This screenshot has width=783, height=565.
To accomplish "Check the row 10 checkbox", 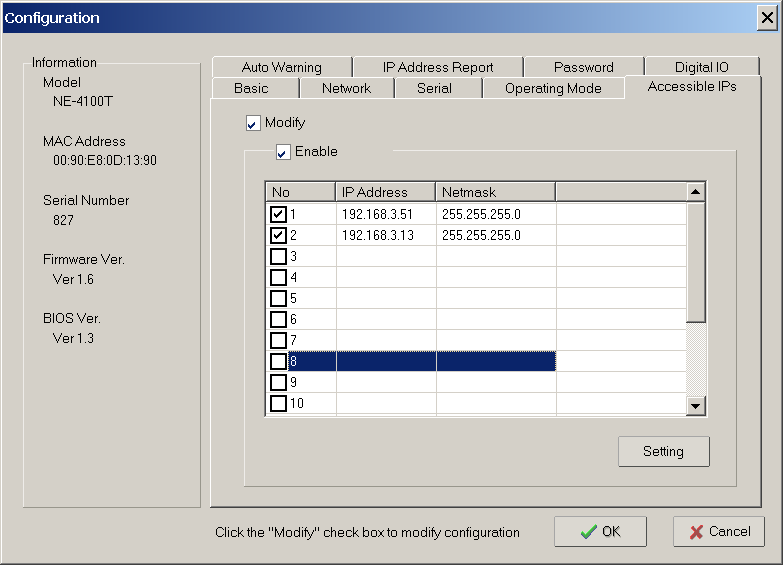I will pos(278,403).
